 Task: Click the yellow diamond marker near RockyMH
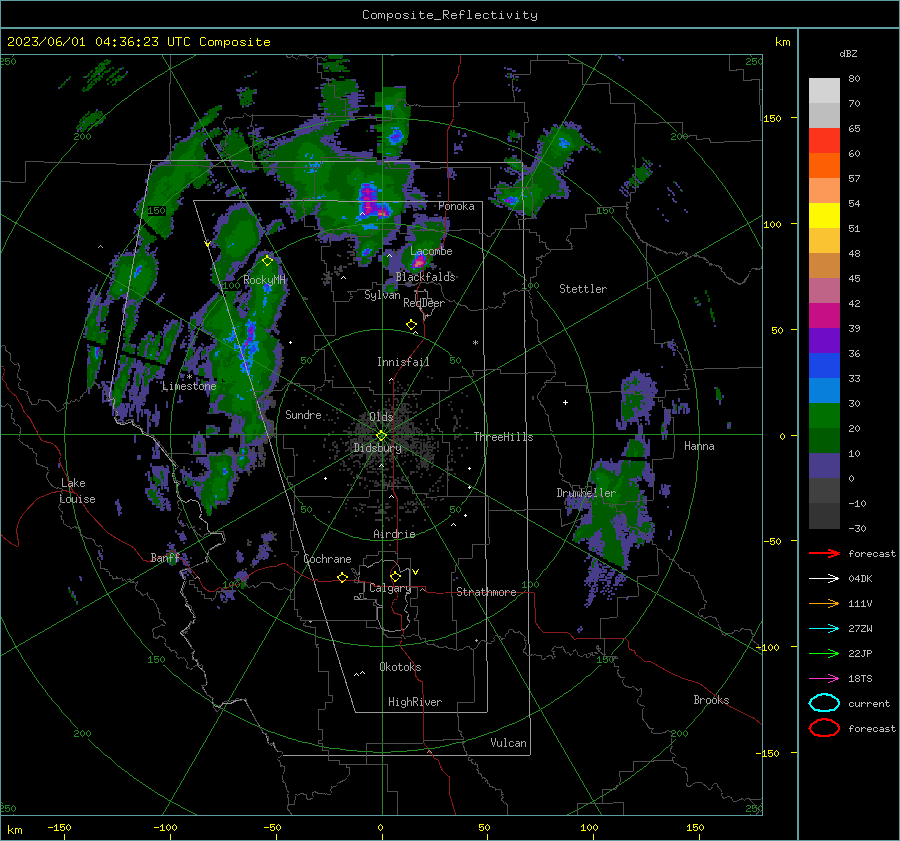[x=267, y=261]
